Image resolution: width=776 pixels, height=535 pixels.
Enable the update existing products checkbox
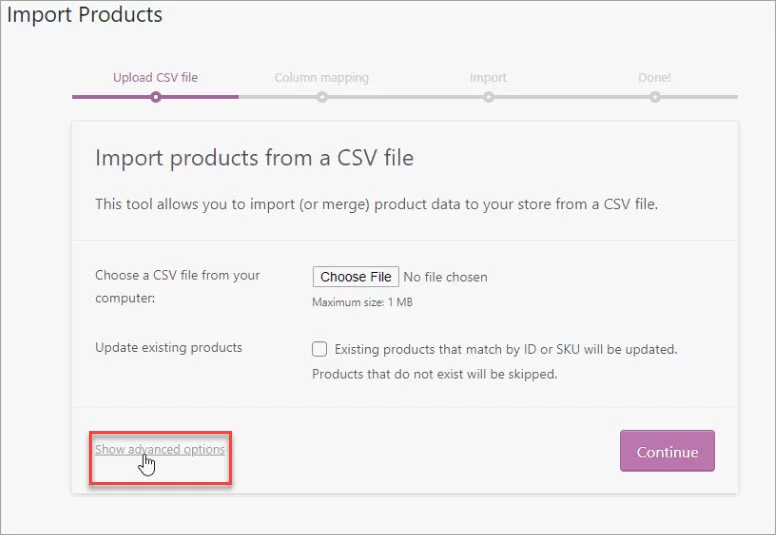320,349
